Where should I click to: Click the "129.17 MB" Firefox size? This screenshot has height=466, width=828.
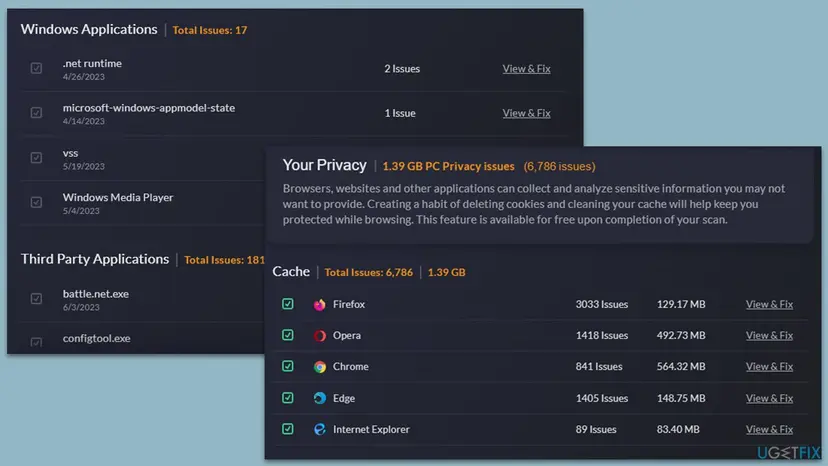pyautogui.click(x=681, y=304)
